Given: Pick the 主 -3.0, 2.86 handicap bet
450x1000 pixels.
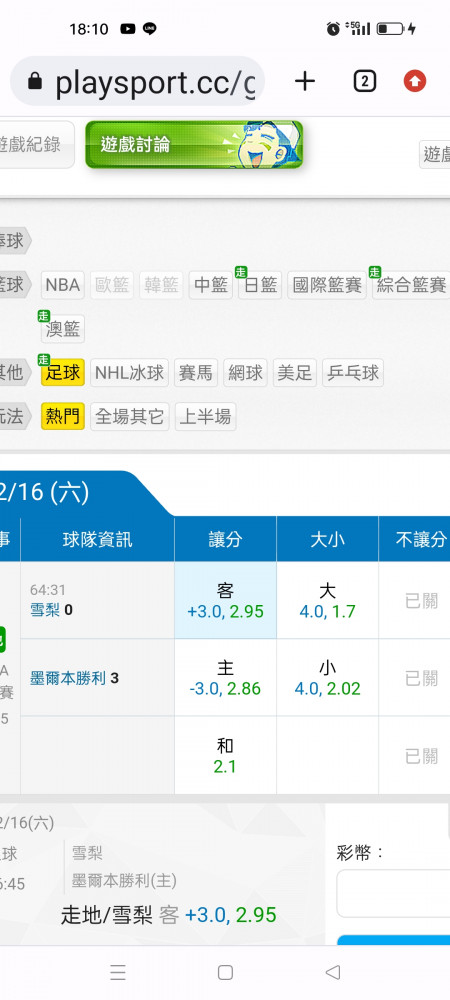Looking at the screenshot, I should [226, 677].
